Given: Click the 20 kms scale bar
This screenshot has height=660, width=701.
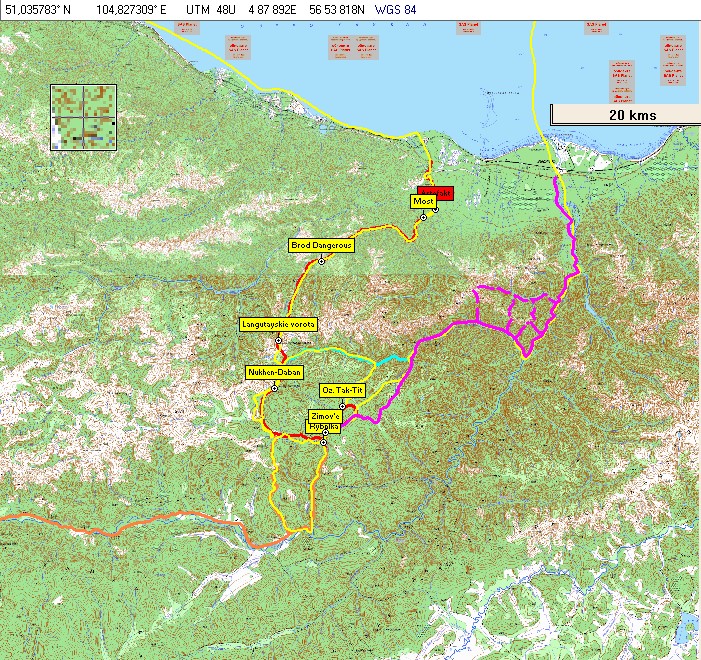Looking at the screenshot, I should coord(623,113).
